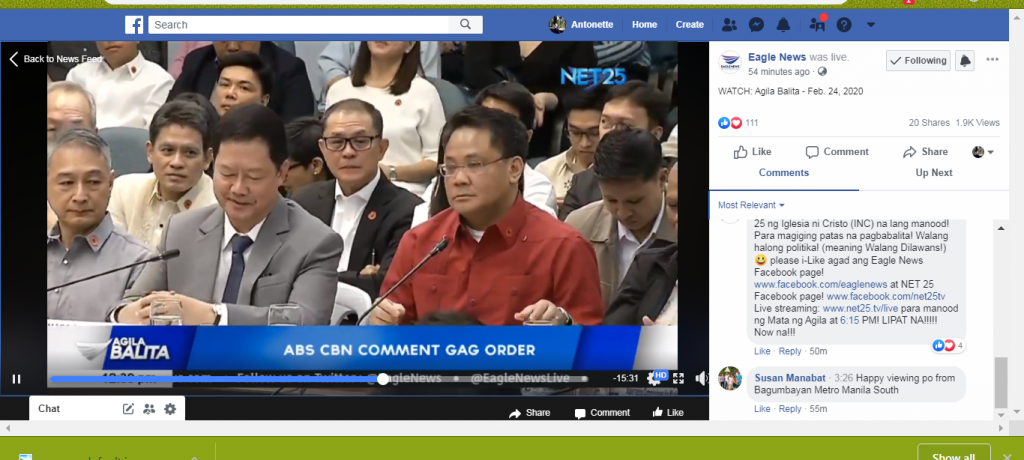Toggle the Following button for Eagle News
1024x460 pixels.
pos(917,60)
